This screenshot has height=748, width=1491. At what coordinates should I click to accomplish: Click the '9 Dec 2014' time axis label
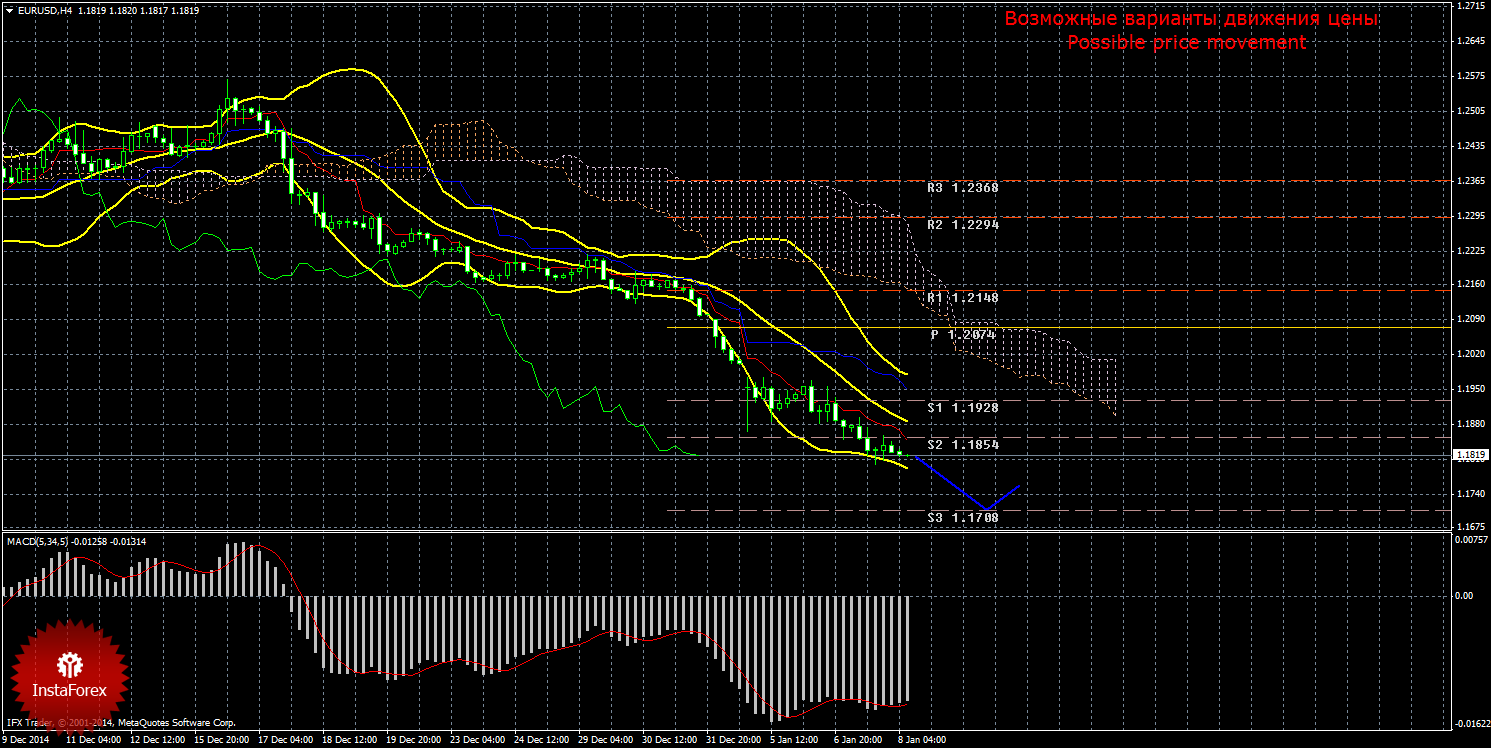pos(27,741)
